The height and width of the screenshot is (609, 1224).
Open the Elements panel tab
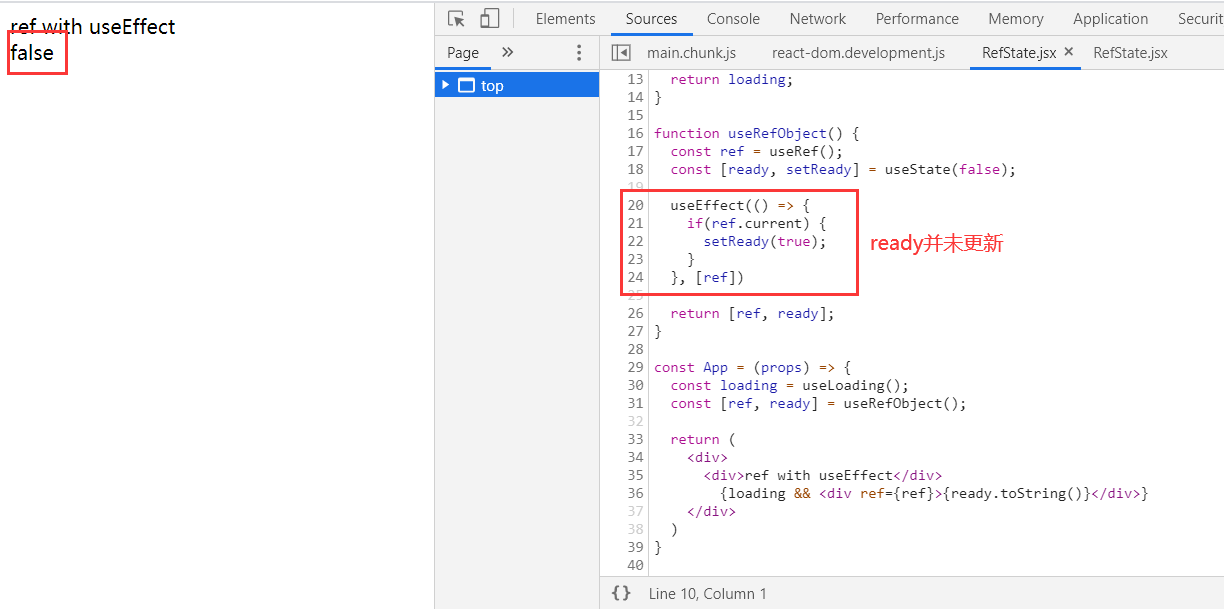coord(565,19)
